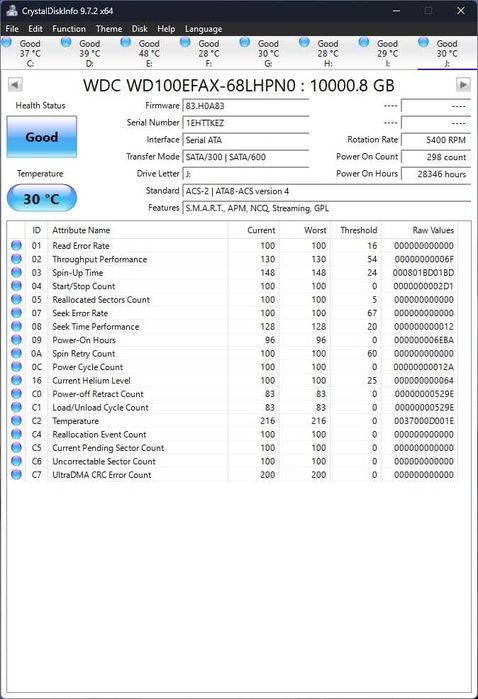Screen dimensions: 478x699
Task: Select the UltraDMA CRC Error Count text
Action: point(102,475)
